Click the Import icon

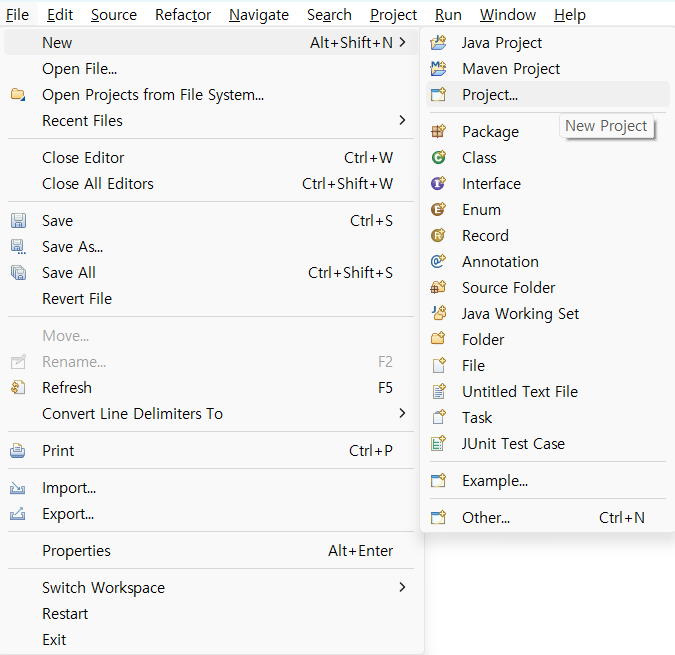pyautogui.click(x=18, y=488)
